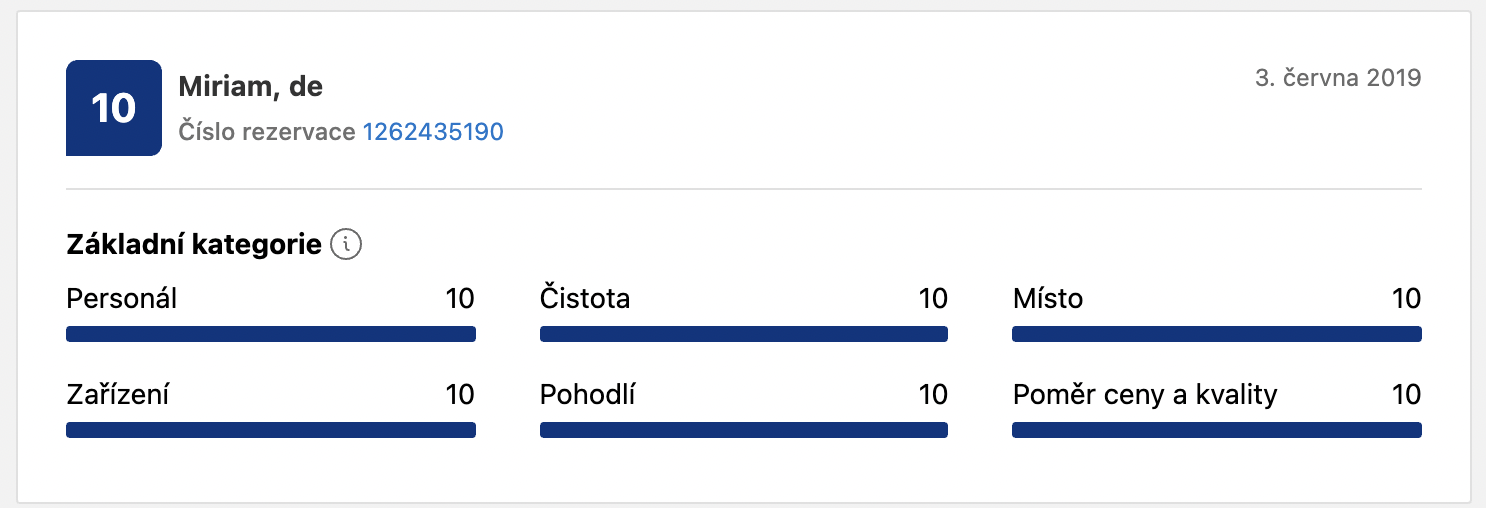
Task: Click the Zařízení rating bar
Action: point(271,430)
